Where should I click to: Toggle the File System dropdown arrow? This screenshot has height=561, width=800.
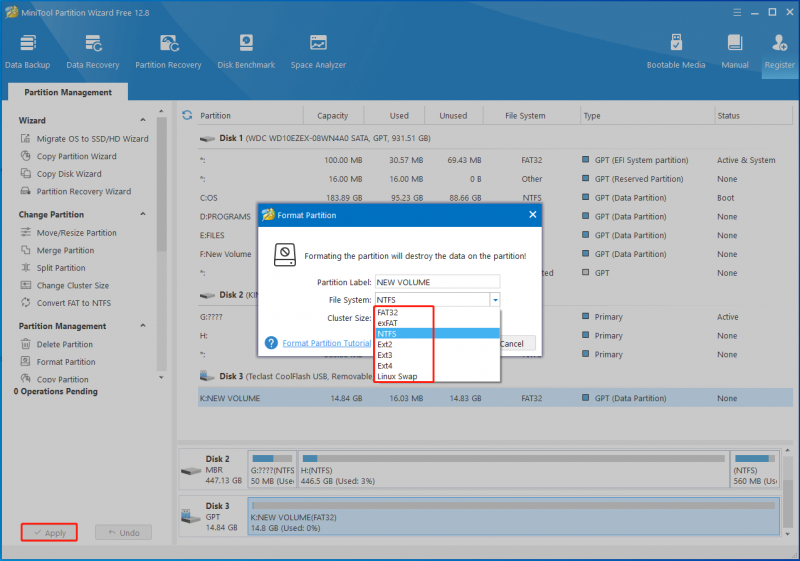tap(495, 300)
